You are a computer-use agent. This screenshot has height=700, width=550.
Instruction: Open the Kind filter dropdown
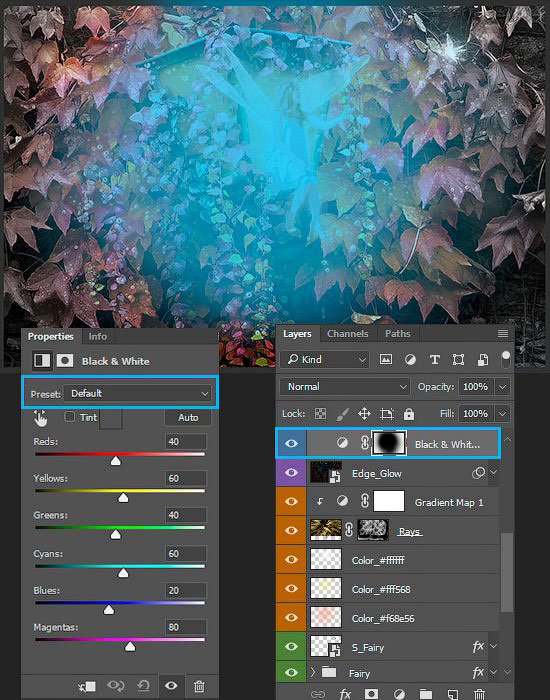325,359
